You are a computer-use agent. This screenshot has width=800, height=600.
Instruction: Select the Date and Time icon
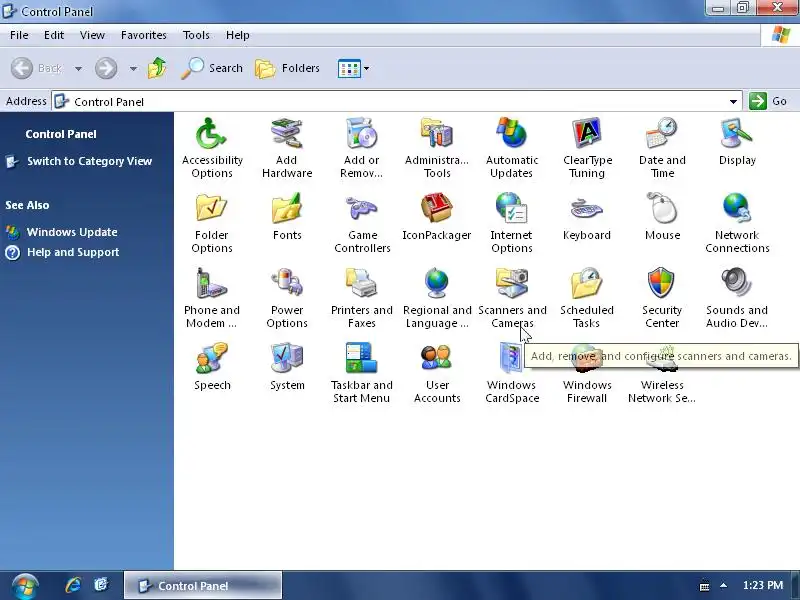click(x=662, y=133)
